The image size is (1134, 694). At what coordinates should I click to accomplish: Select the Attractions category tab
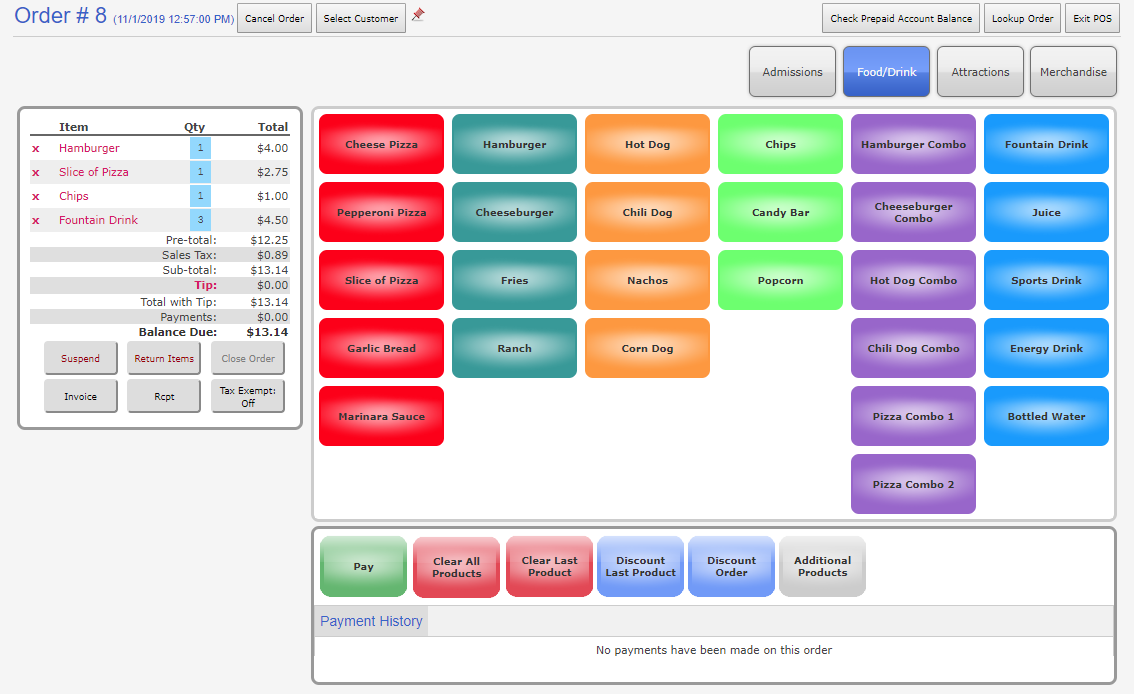point(980,72)
